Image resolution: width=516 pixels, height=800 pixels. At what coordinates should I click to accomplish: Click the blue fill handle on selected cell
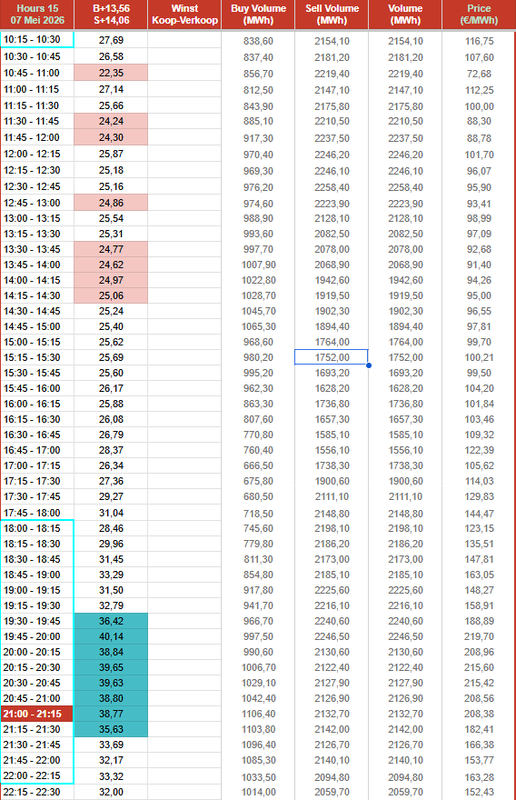(368, 365)
